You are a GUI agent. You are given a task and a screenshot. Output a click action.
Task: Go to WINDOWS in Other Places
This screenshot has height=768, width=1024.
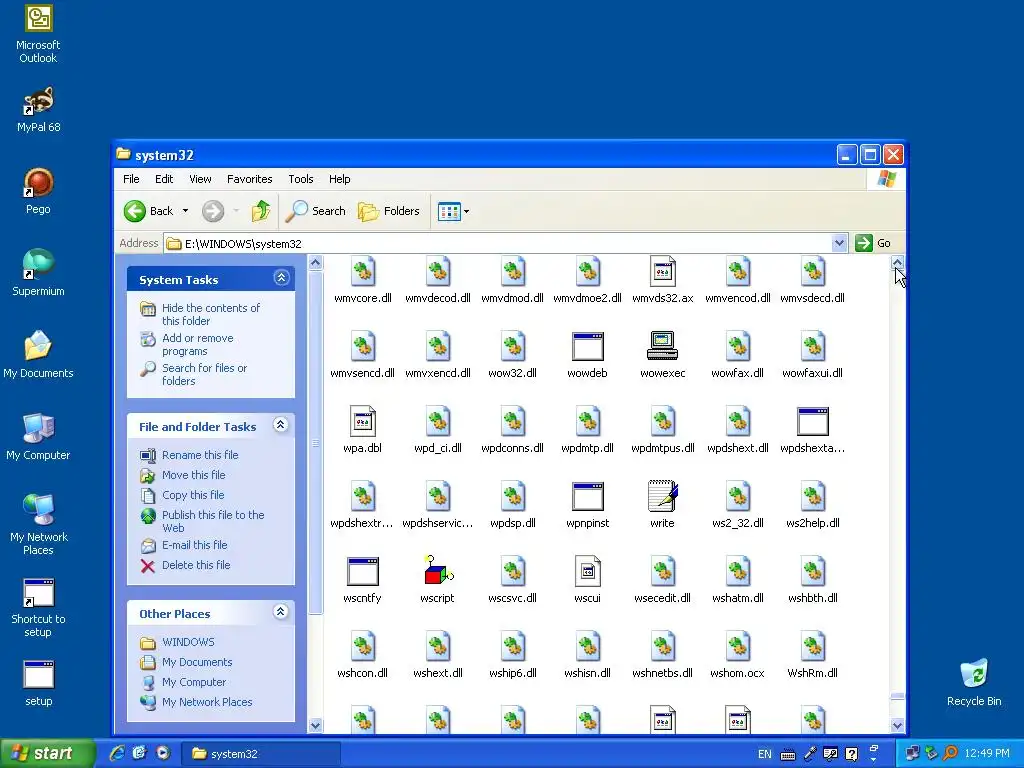point(188,642)
